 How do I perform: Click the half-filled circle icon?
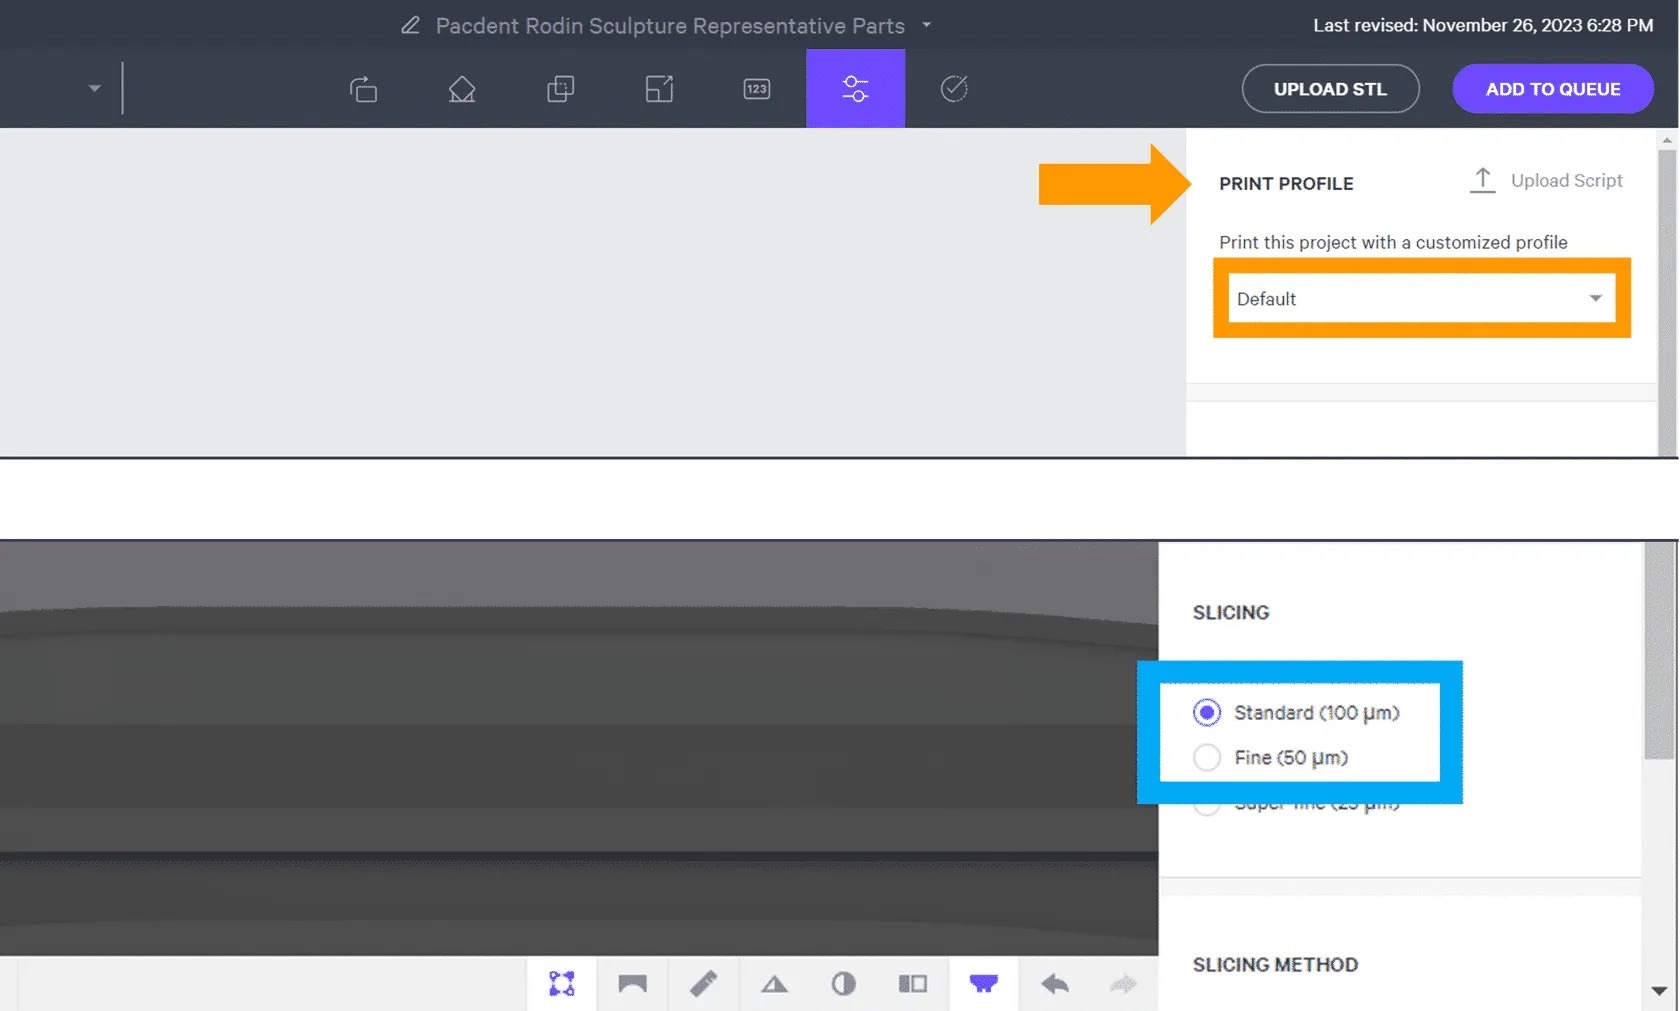[x=843, y=984]
